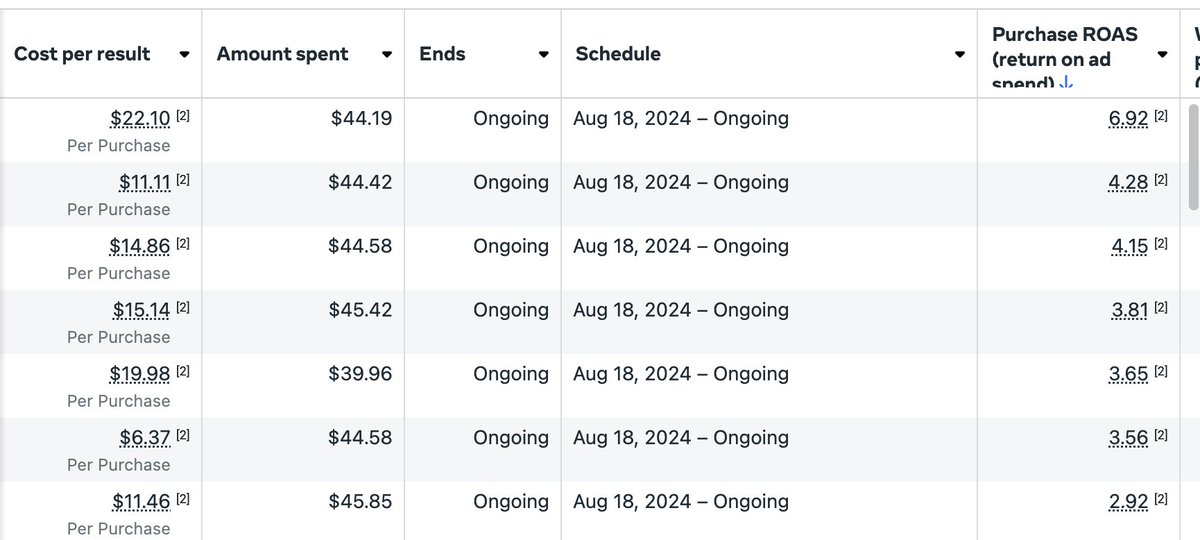Click footnote [2] beside 3.56 ROAS
This screenshot has width=1200, height=540.
[x=1161, y=436]
